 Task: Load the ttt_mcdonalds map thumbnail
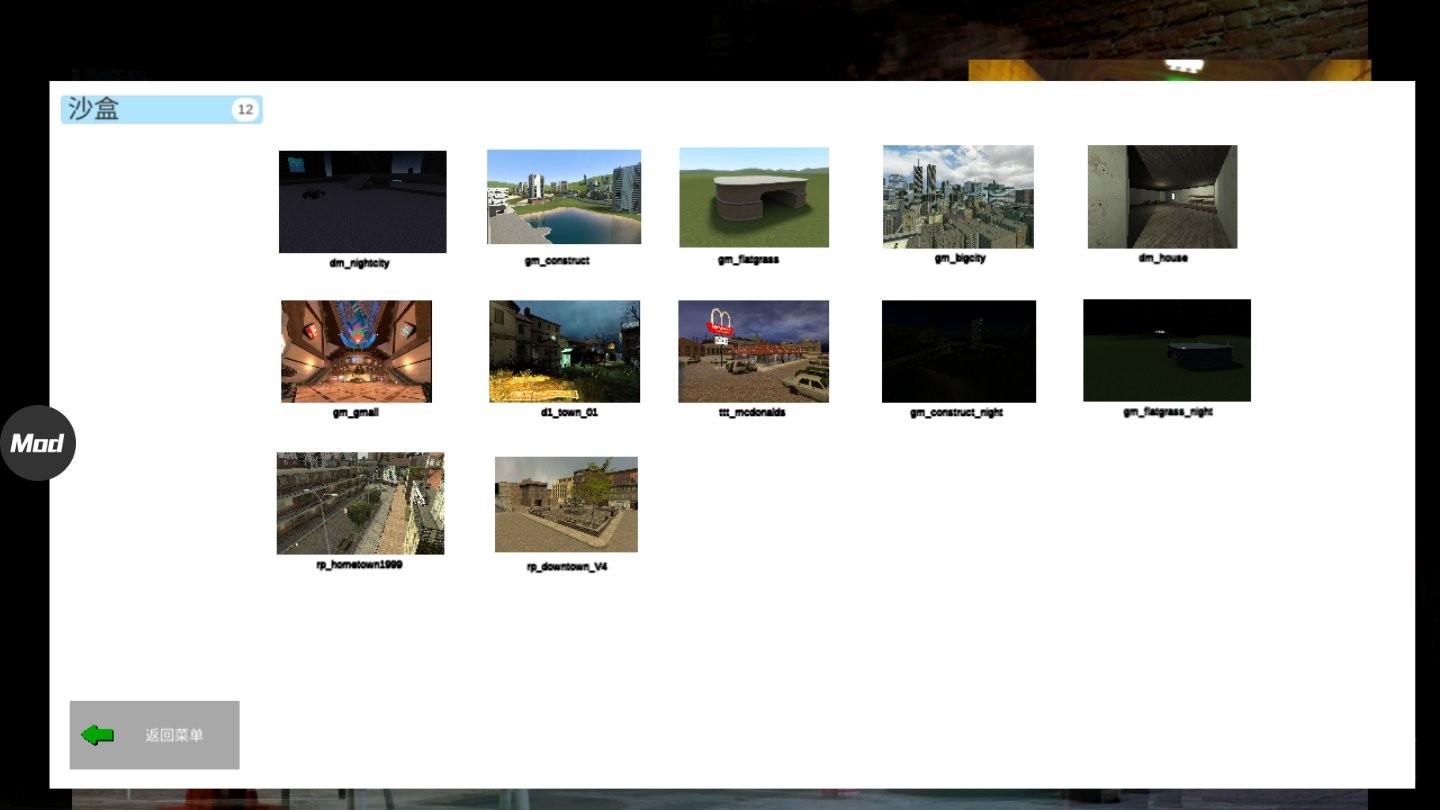pos(753,351)
